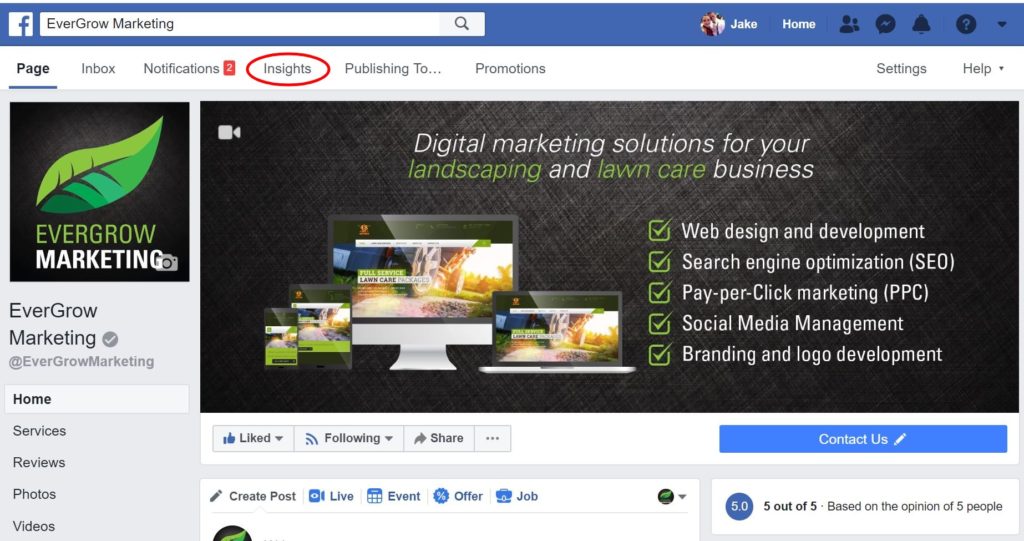Image resolution: width=1024 pixels, height=541 pixels.
Task: Open Reviews in the left sidebar
Action: coord(39,463)
